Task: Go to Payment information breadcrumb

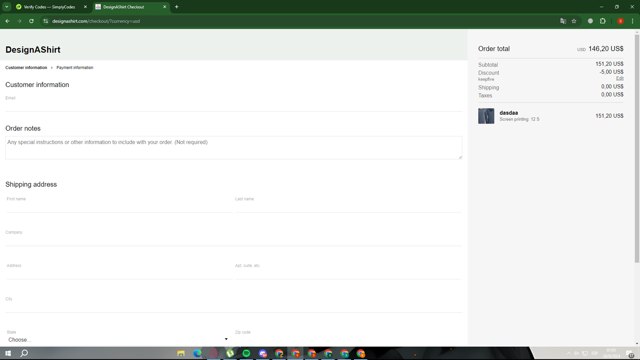Action: tap(75, 68)
